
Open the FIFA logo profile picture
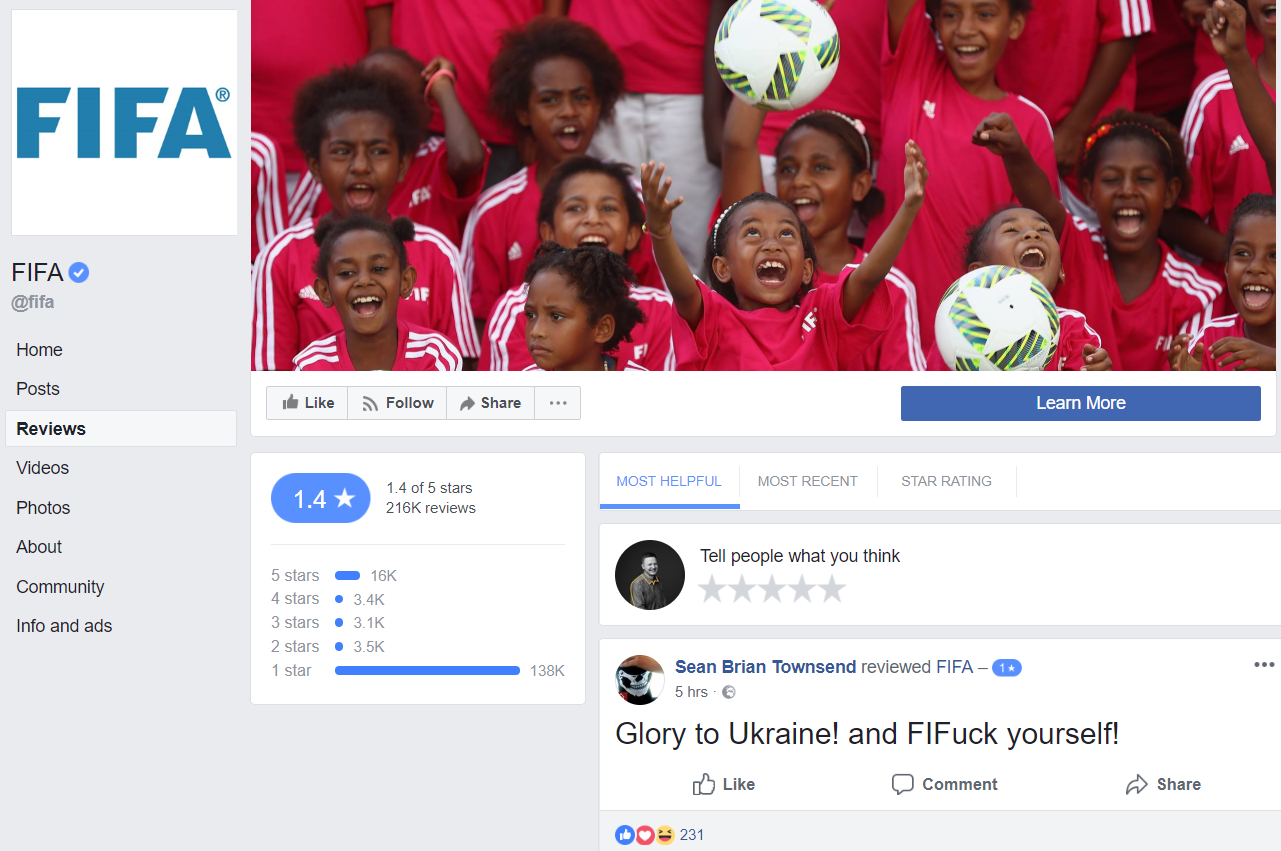tap(124, 123)
